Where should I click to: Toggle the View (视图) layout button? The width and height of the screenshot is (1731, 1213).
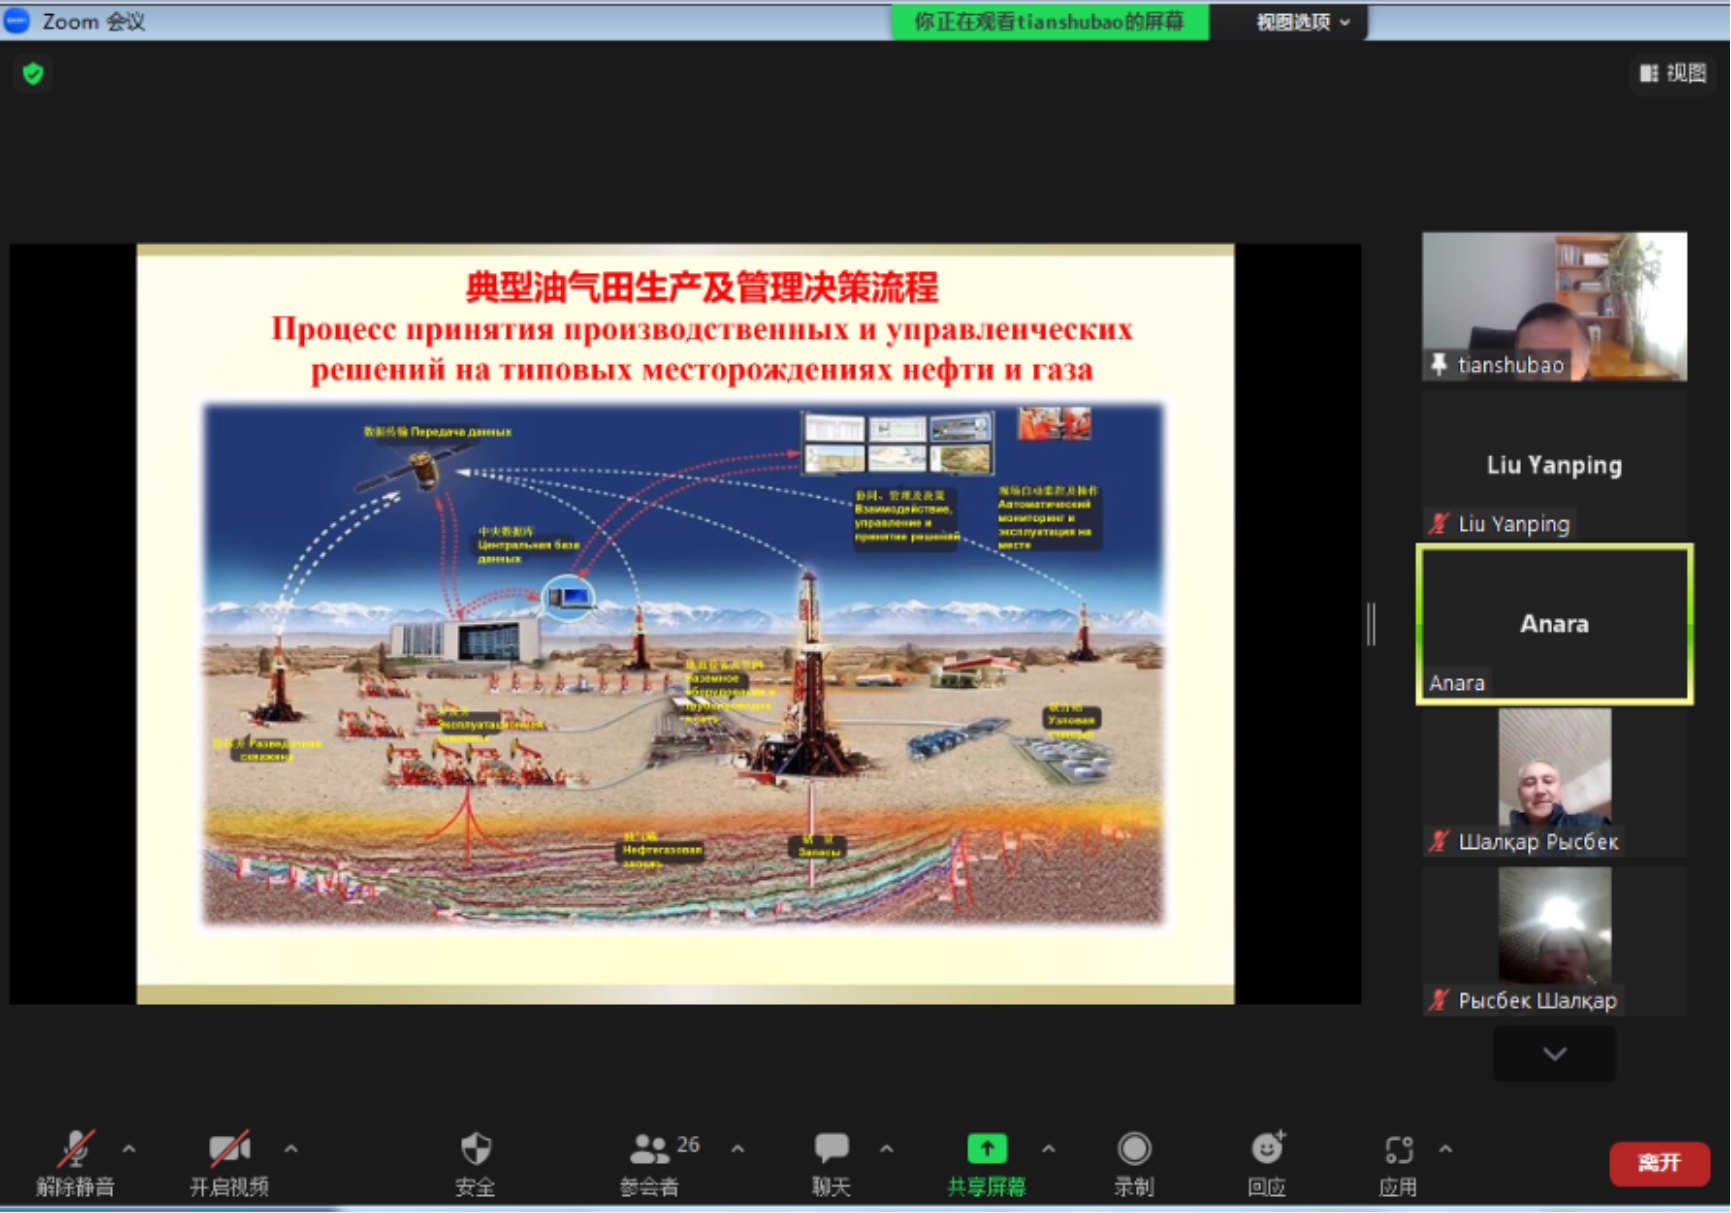click(1673, 73)
